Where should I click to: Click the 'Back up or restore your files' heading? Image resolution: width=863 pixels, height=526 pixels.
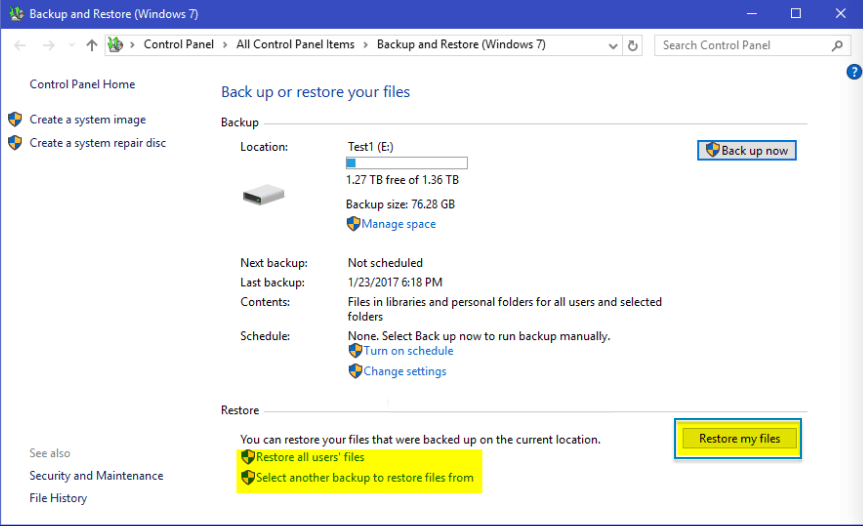point(315,92)
